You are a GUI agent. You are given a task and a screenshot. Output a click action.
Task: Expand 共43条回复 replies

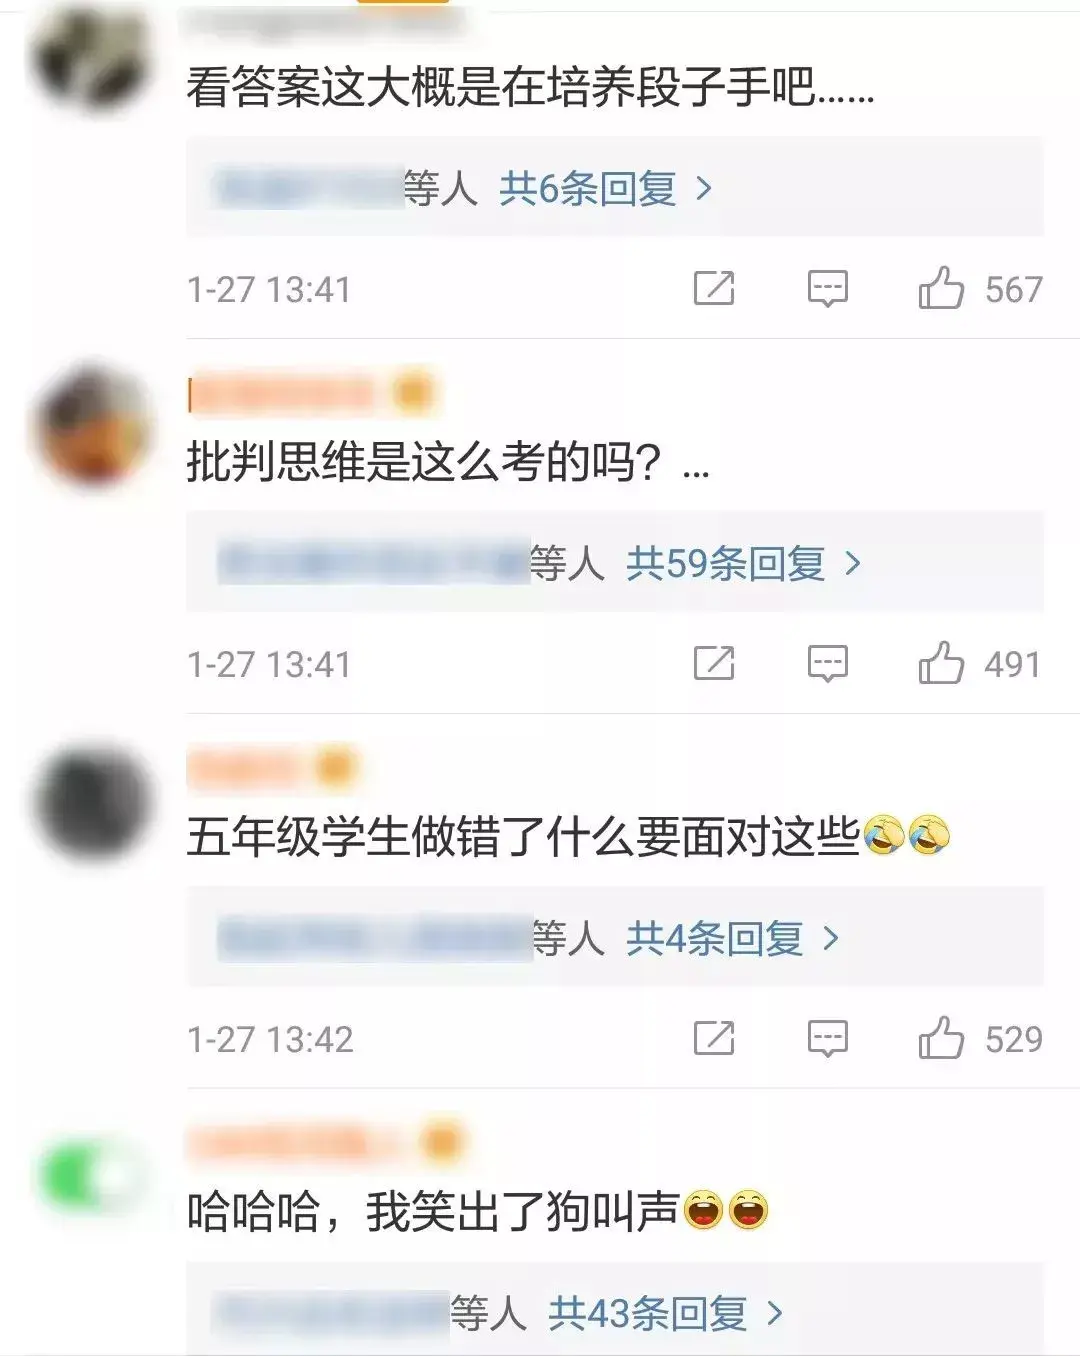666,1312
